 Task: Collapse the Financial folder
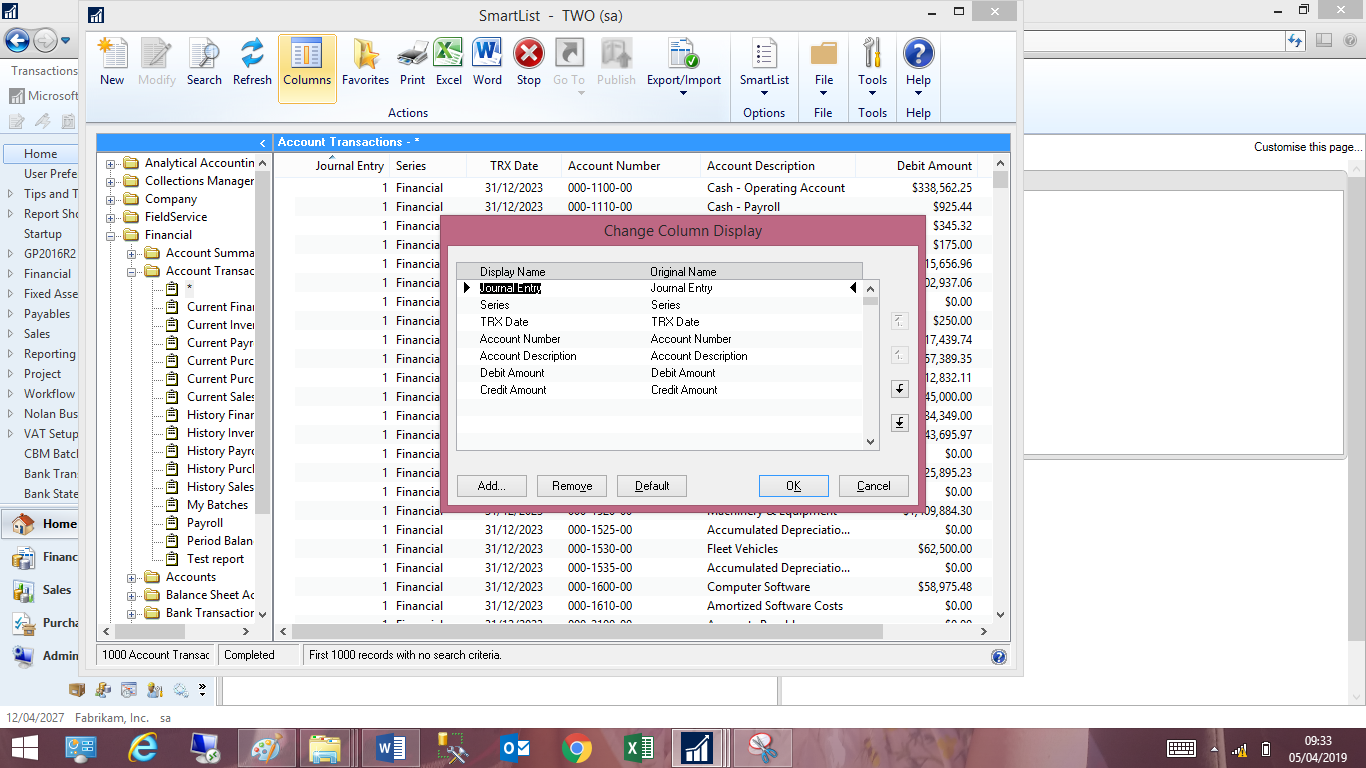pyautogui.click(x=111, y=235)
